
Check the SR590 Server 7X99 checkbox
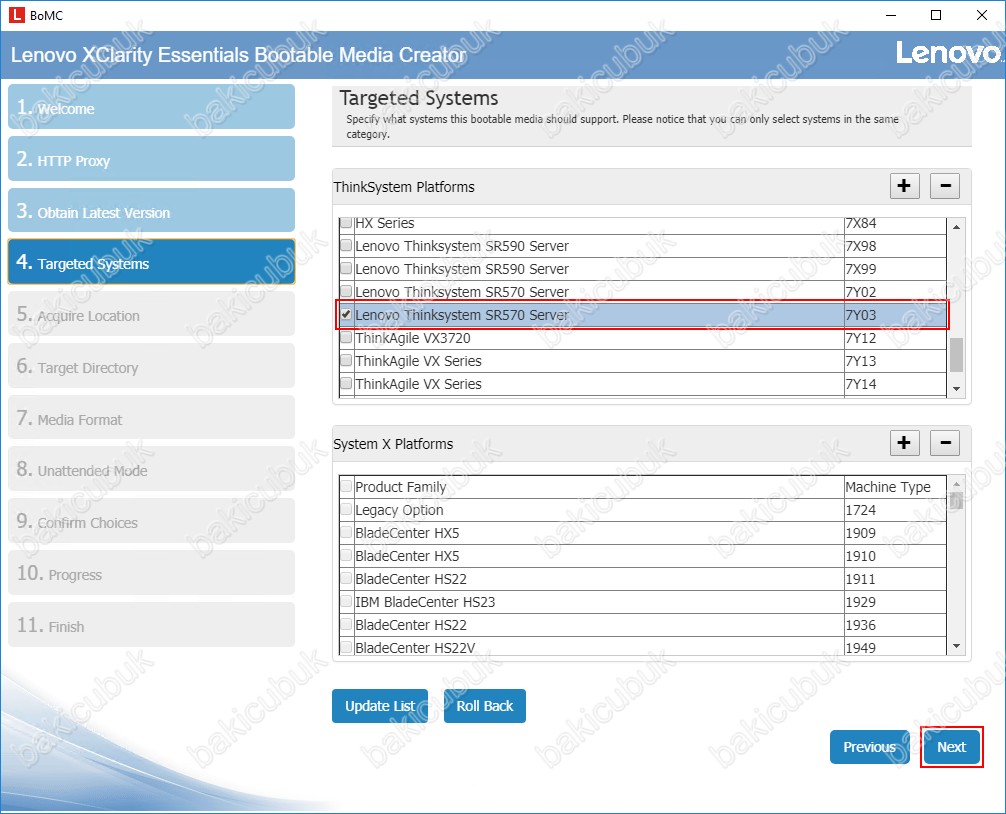[x=346, y=268]
